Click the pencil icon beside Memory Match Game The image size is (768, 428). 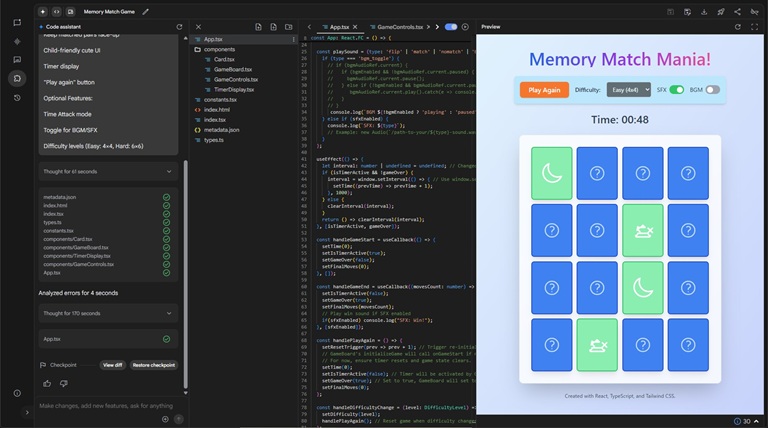[x=145, y=12]
